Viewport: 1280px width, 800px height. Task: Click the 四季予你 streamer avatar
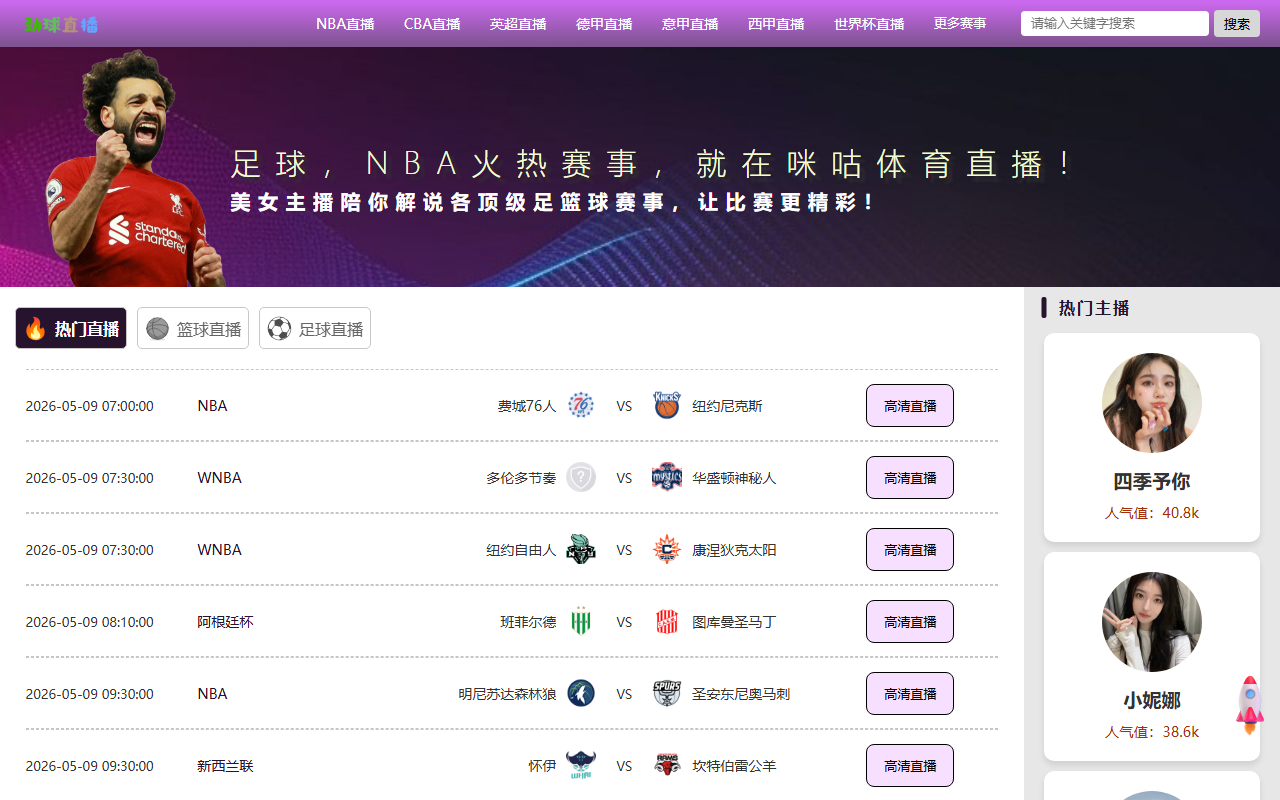(1152, 403)
